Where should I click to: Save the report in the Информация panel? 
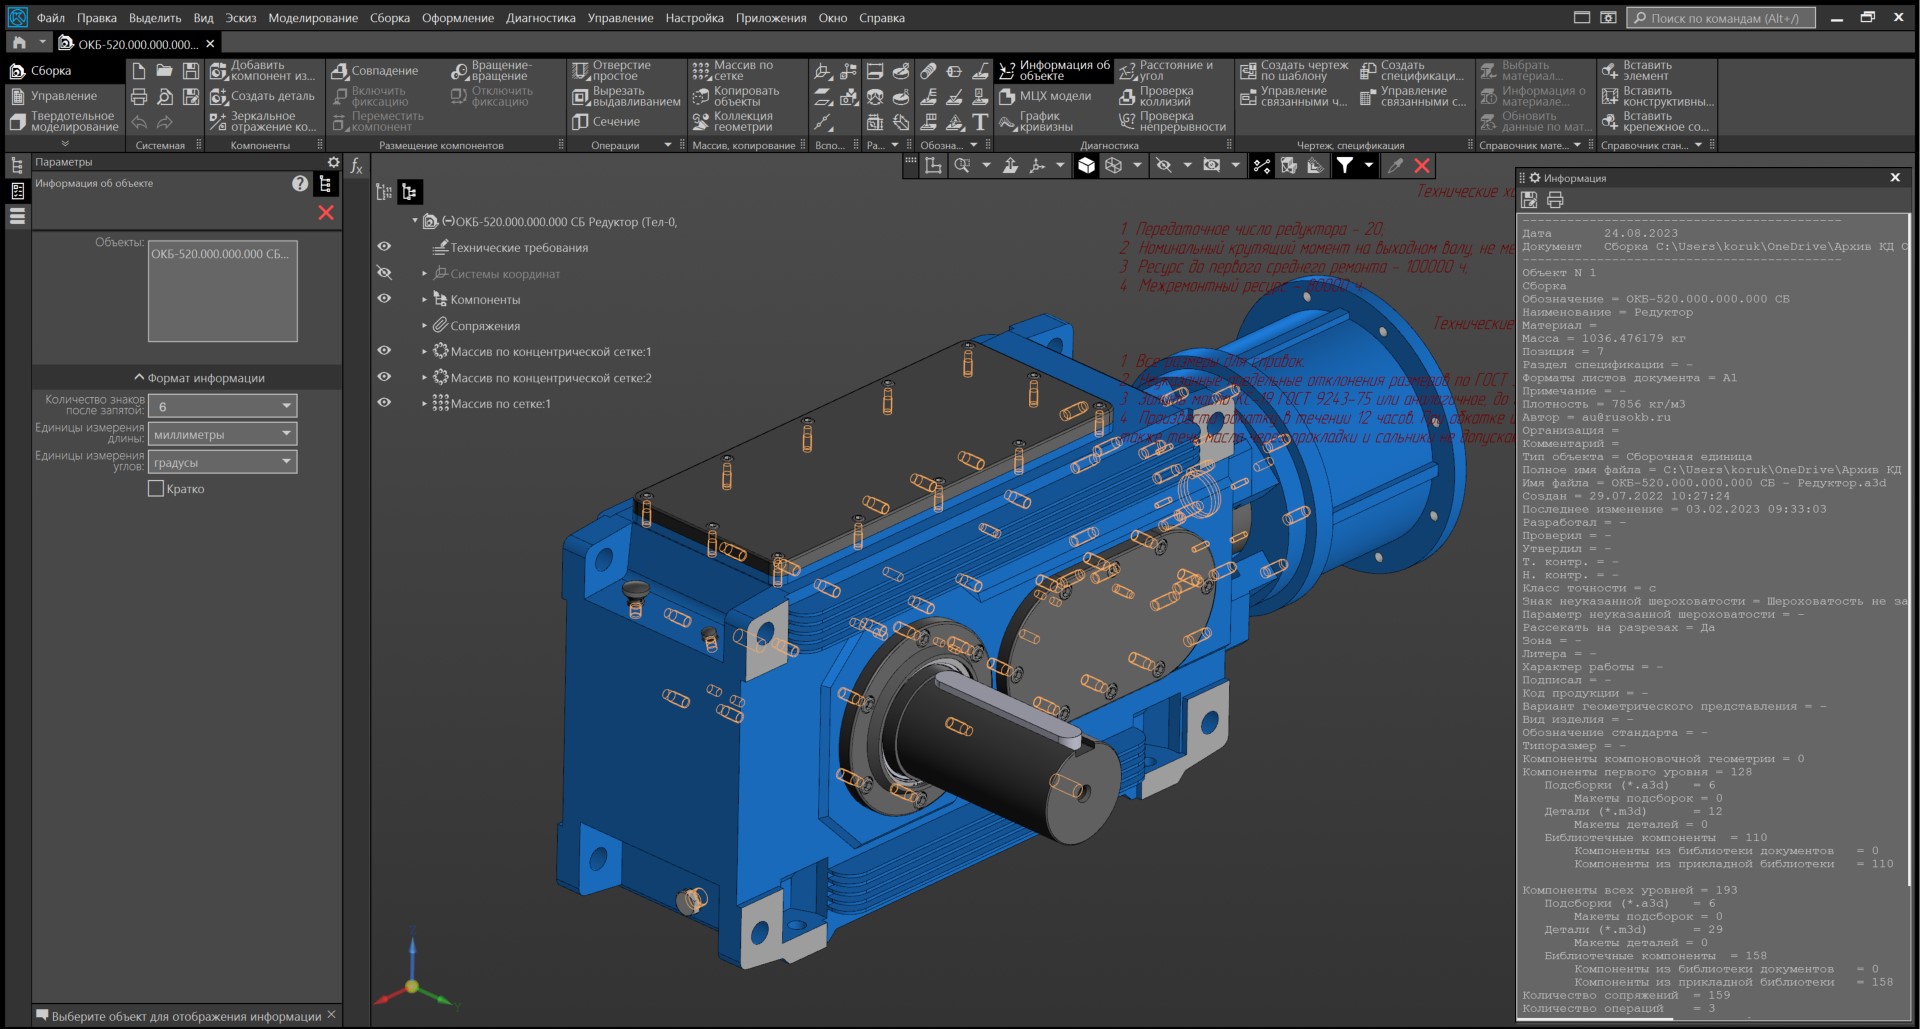click(x=1530, y=200)
